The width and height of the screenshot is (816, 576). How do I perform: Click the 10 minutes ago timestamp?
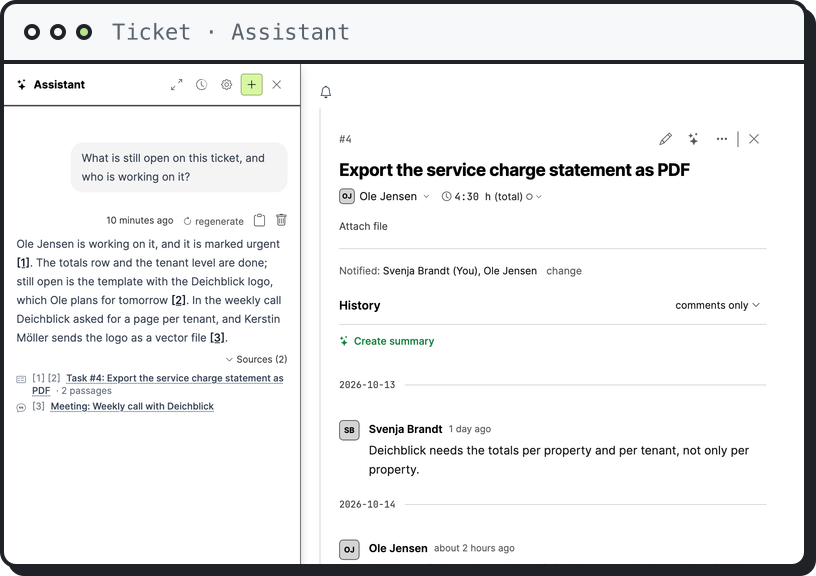coord(139,221)
